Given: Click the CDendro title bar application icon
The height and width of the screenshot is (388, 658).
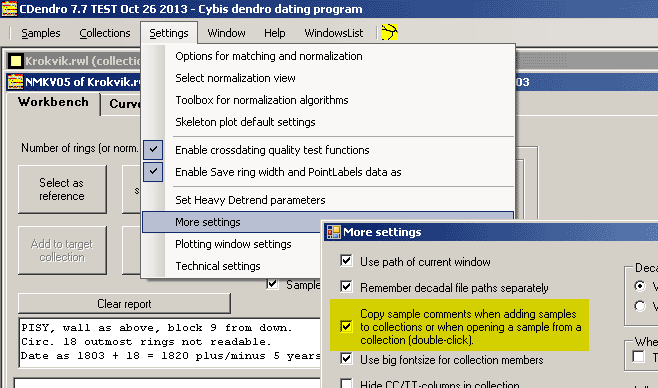Looking at the screenshot, I should pyautogui.click(x=9, y=9).
